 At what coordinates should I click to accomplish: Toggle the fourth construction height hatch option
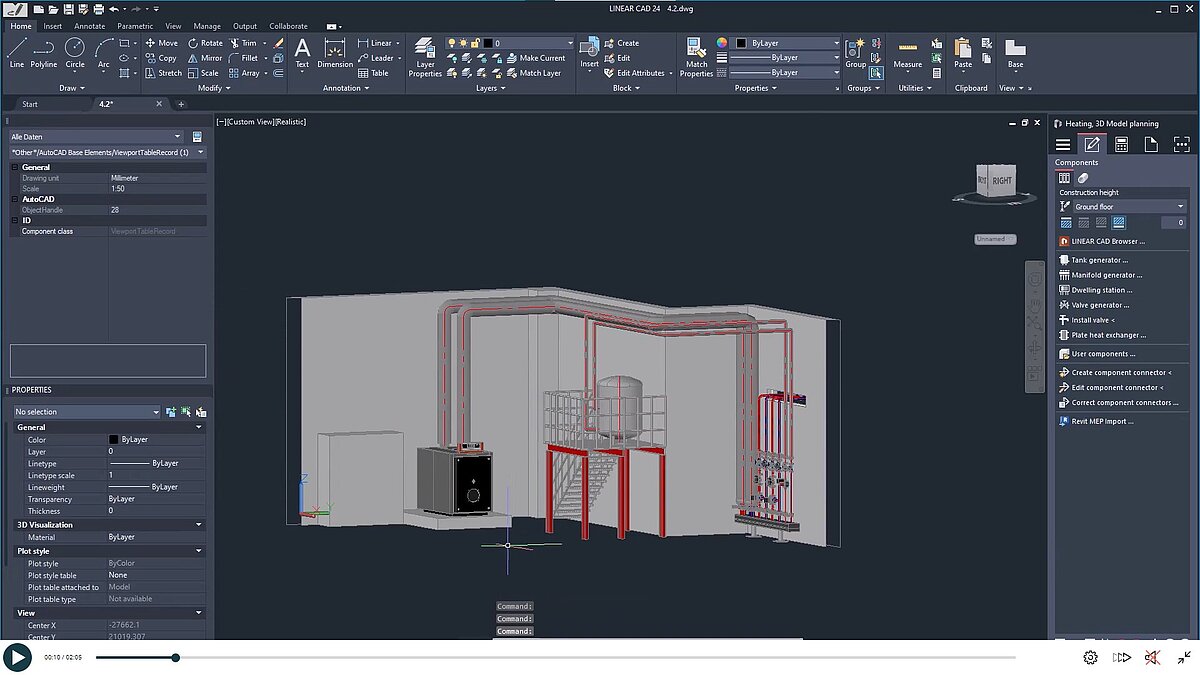pos(1117,222)
